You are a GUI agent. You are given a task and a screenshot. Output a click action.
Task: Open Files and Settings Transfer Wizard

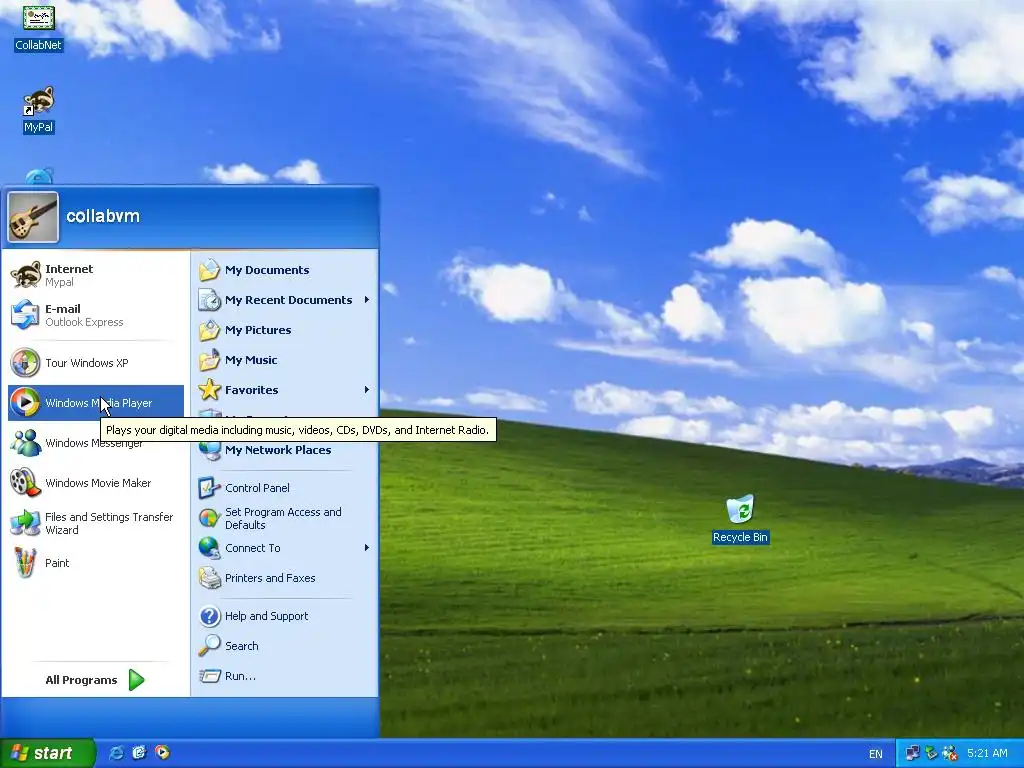(x=95, y=523)
